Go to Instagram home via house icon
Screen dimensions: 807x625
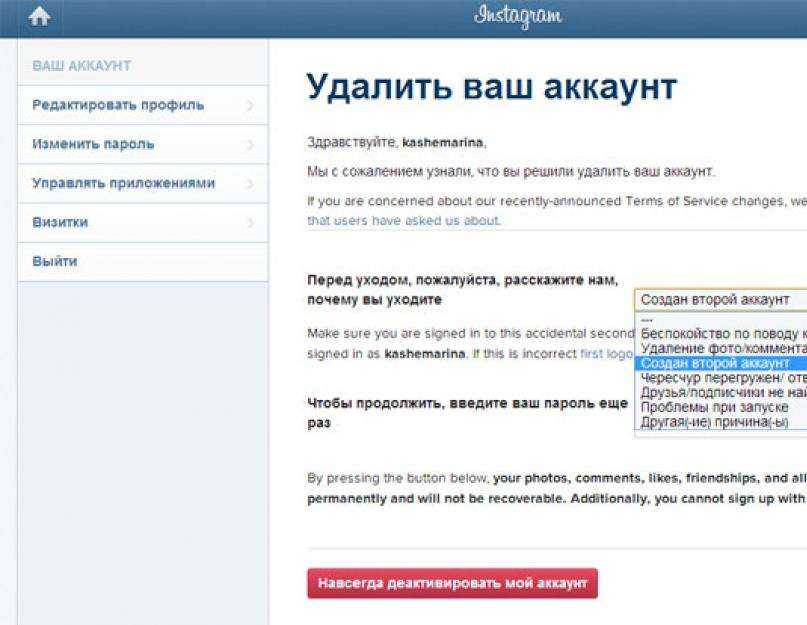tap(40, 16)
